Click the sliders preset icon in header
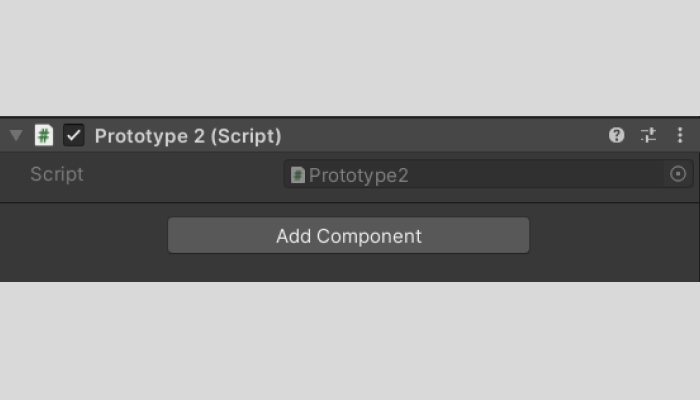The image size is (700, 400). coord(648,135)
